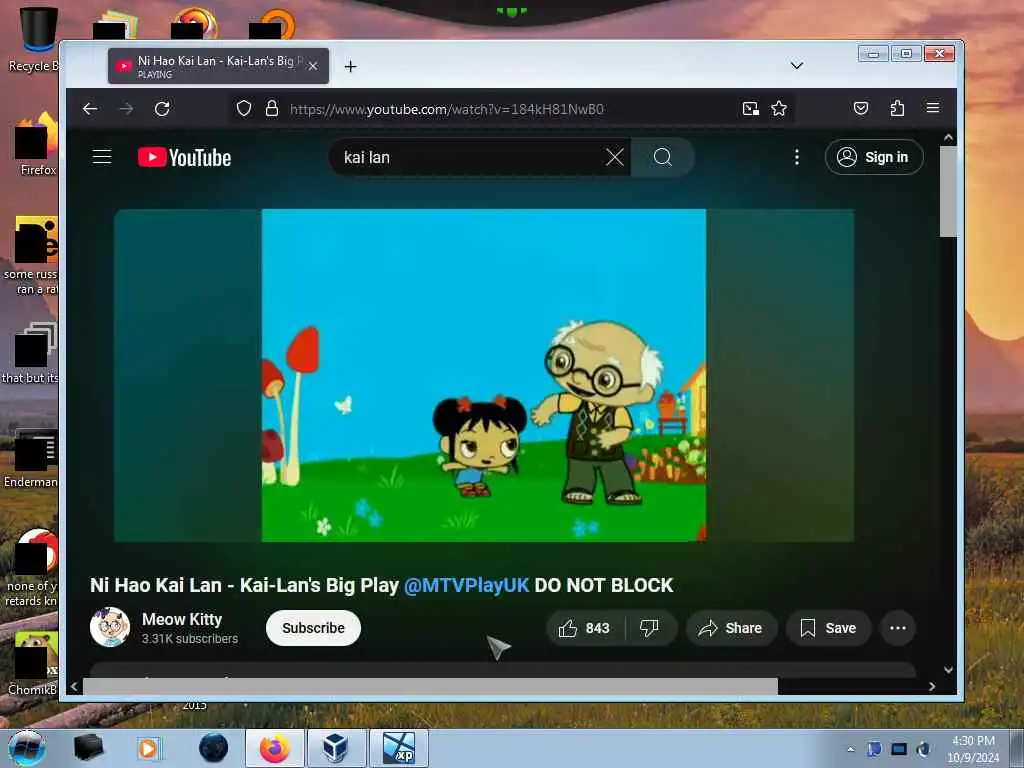Open the @MTVPlayUK link in title
The image size is (1024, 768).
point(466,585)
